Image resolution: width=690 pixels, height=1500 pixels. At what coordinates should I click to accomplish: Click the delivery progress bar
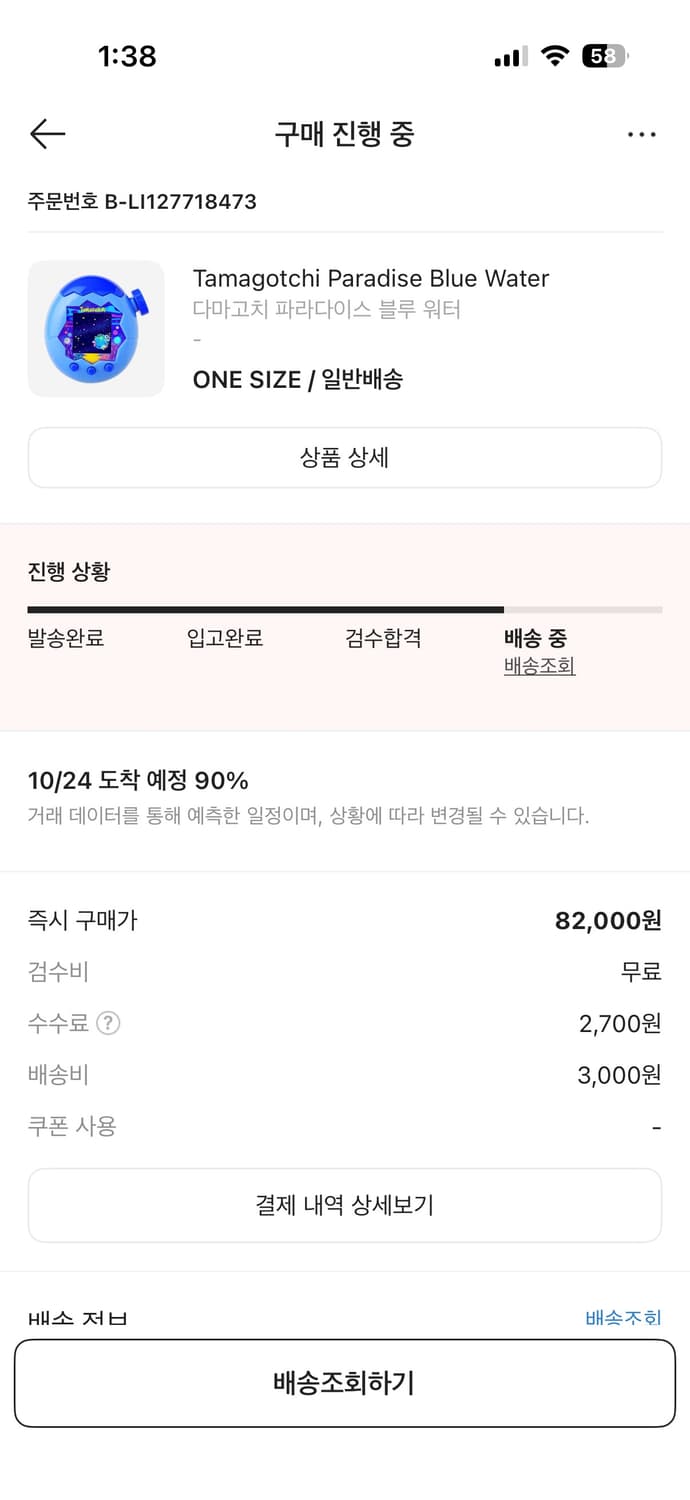(345, 609)
